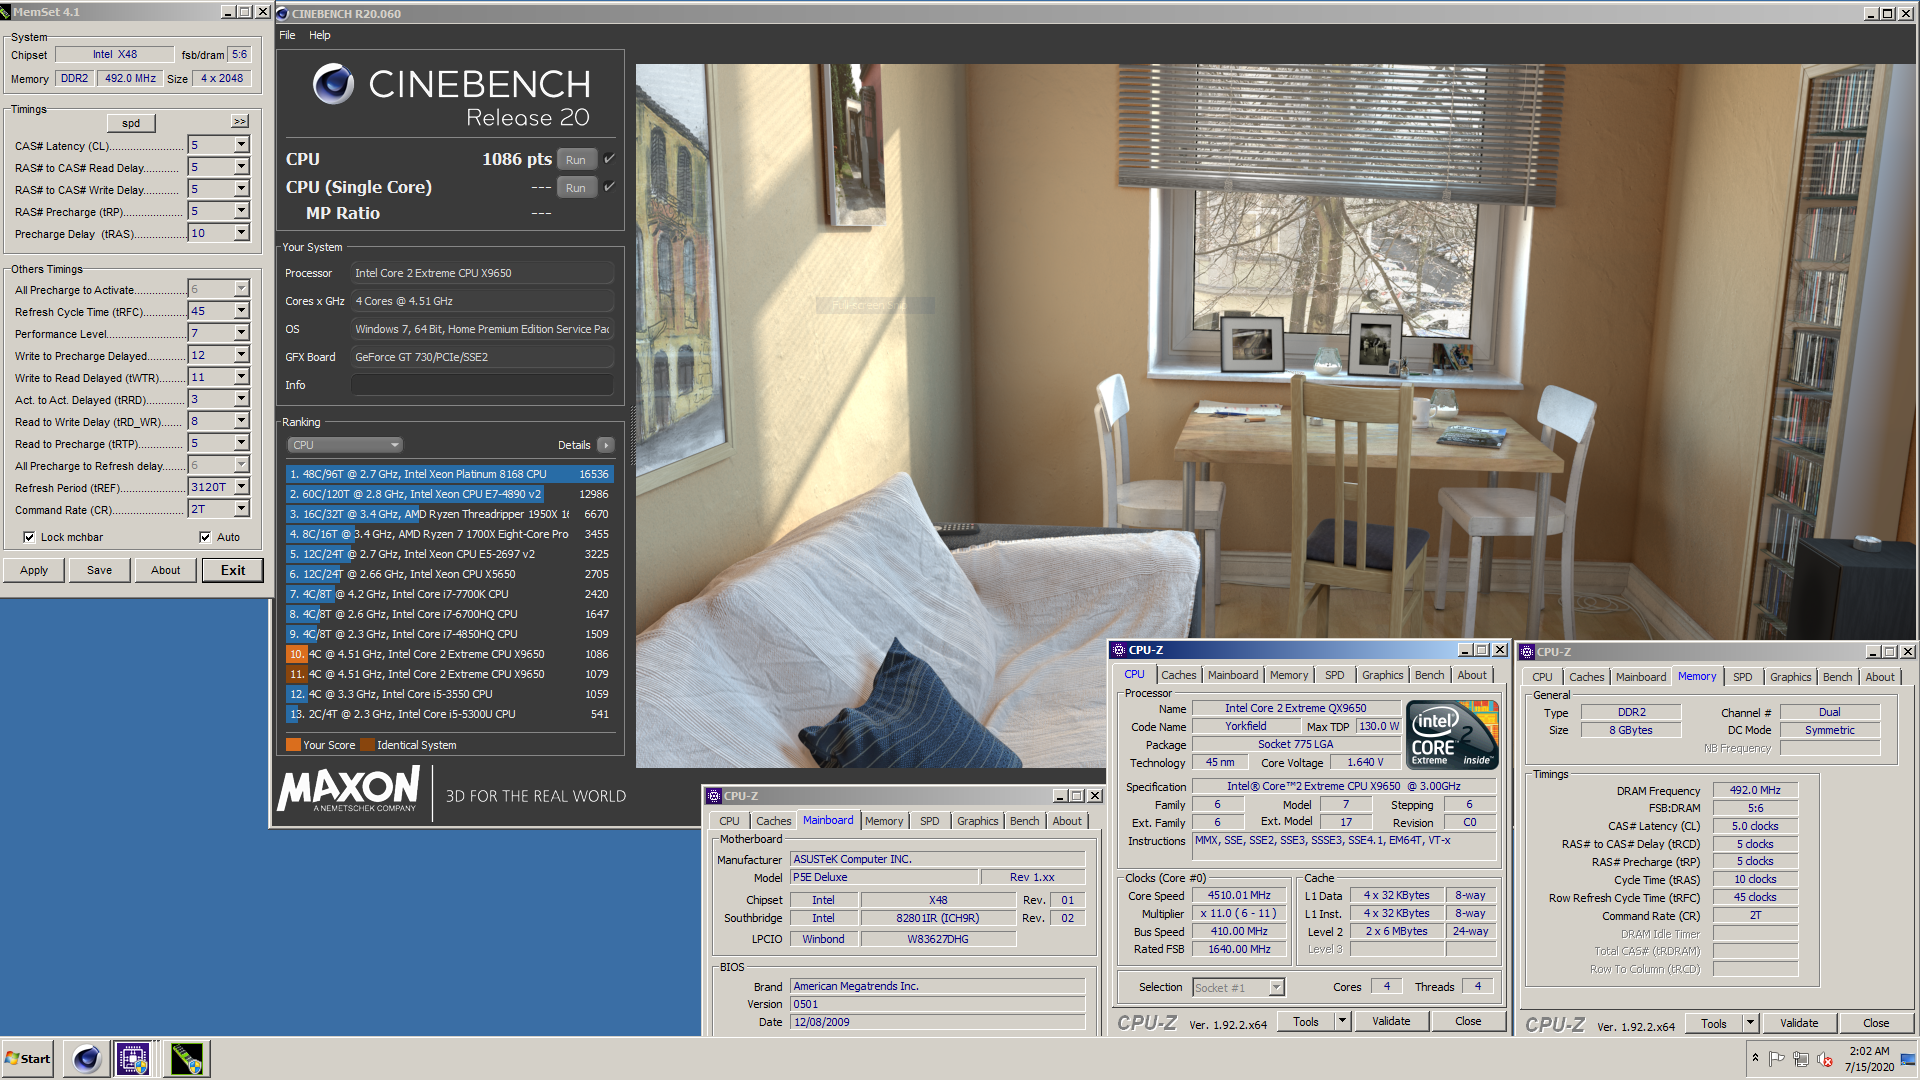Open the Cinebench Help menu
Viewport: 1920px width, 1080px height.
click(x=319, y=35)
